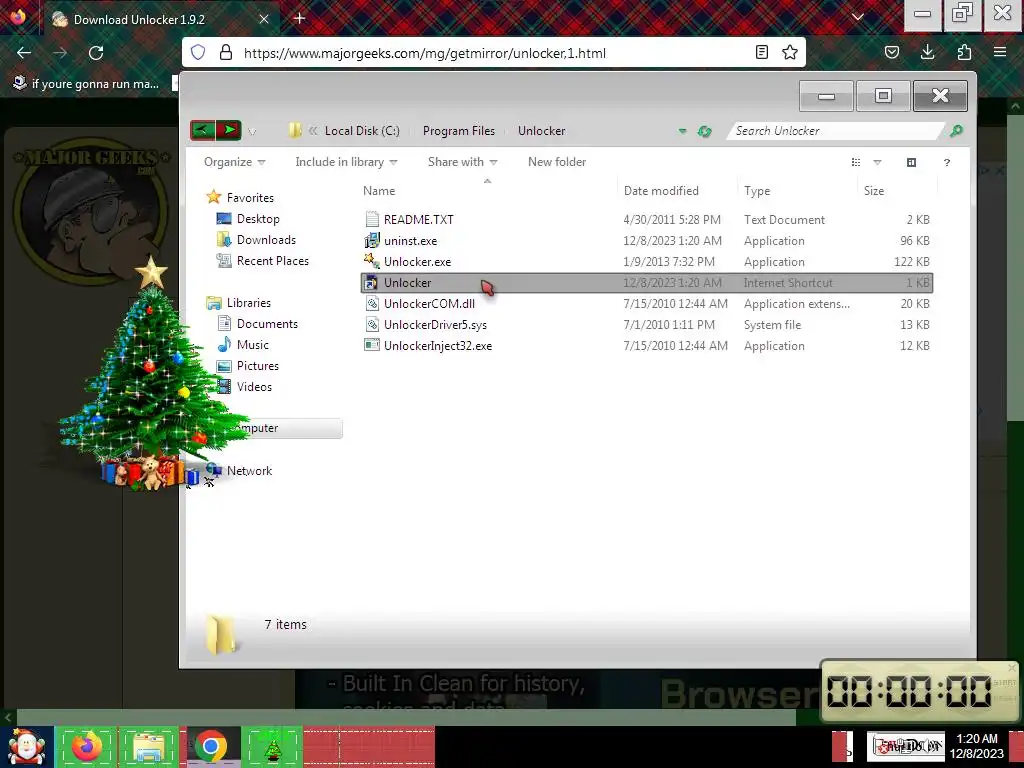The height and width of the screenshot is (768, 1024).
Task: Select the README.TXT file
Action: click(647, 220)
